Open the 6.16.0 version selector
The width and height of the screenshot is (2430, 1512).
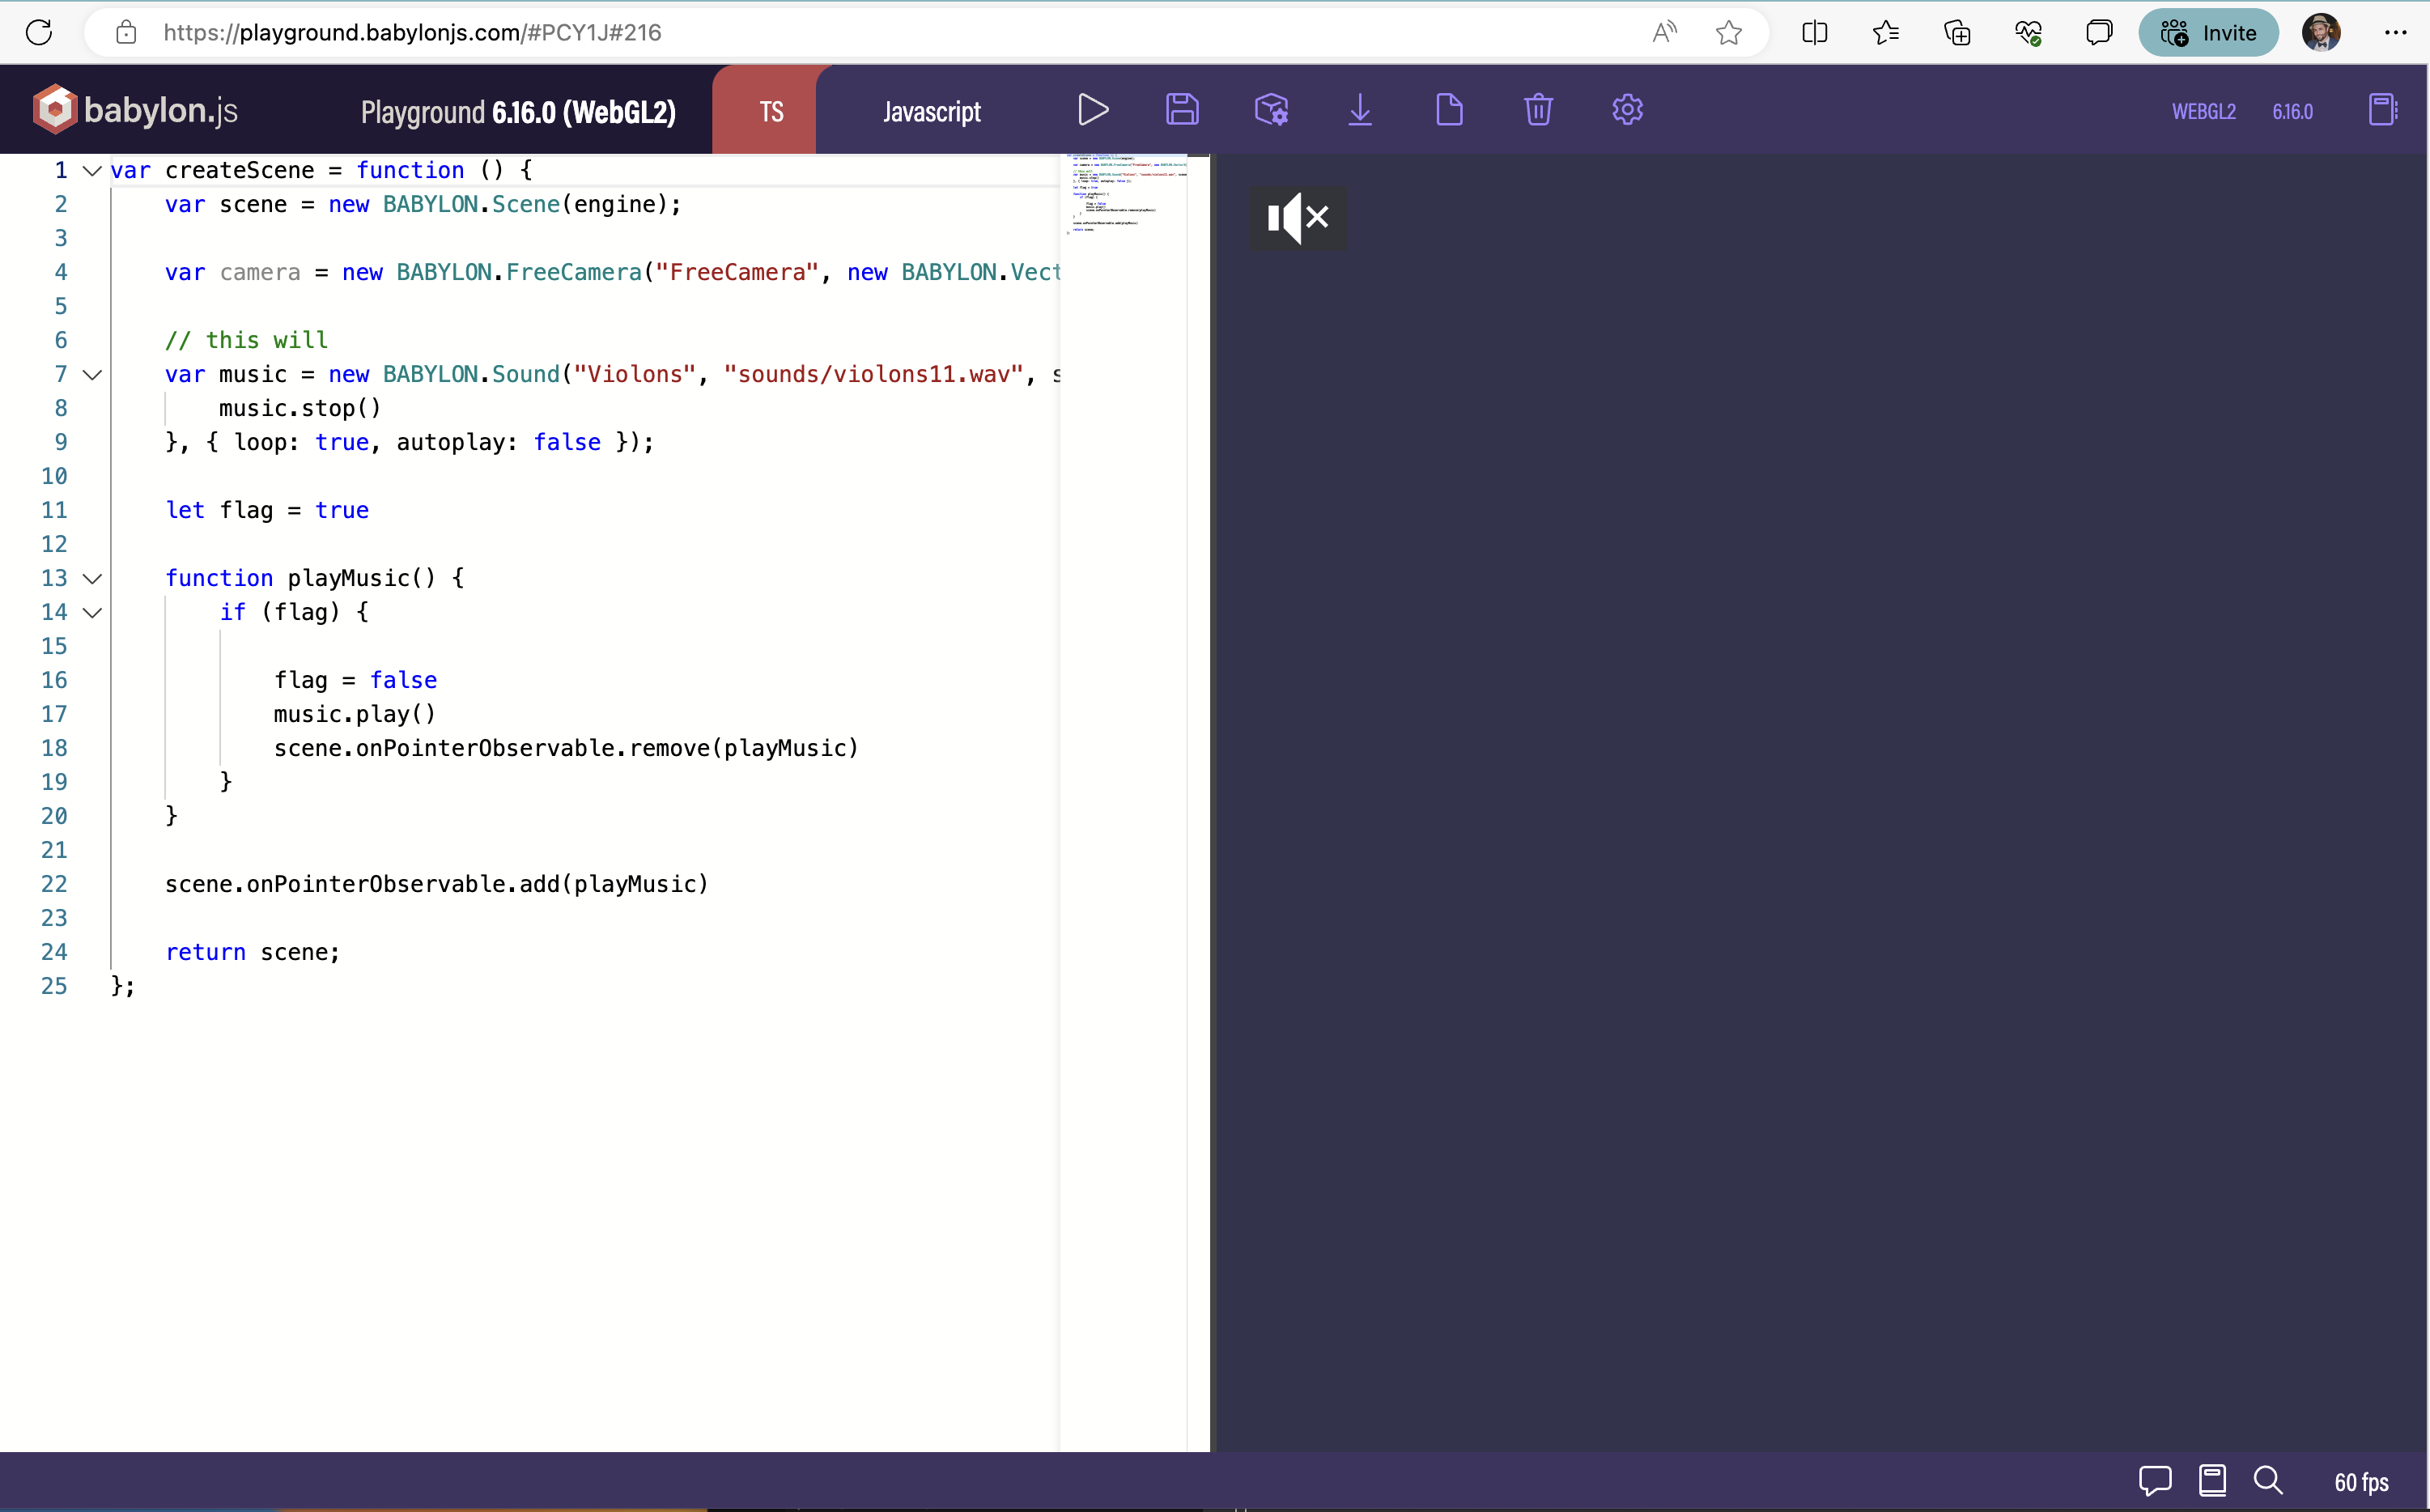click(2292, 112)
